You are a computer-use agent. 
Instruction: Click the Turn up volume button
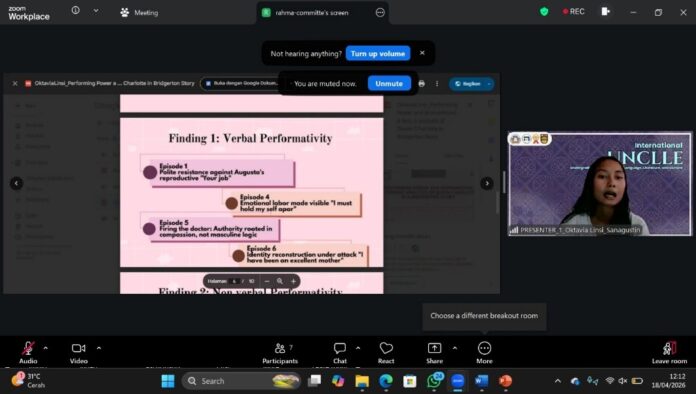(378, 54)
